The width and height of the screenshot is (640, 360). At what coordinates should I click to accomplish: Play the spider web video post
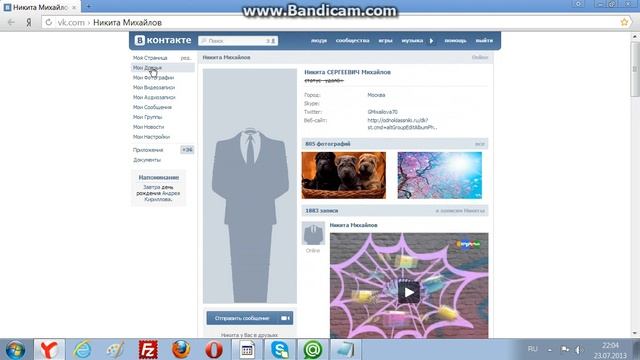click(409, 292)
